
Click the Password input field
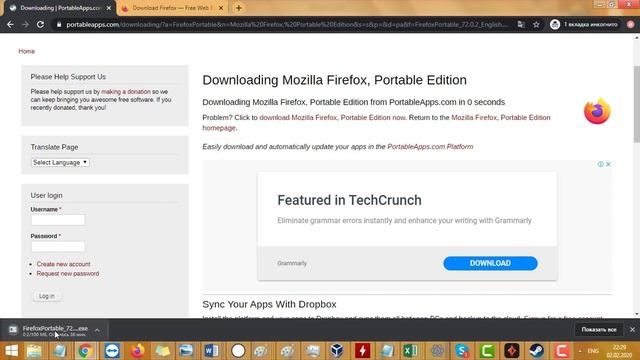(x=58, y=247)
